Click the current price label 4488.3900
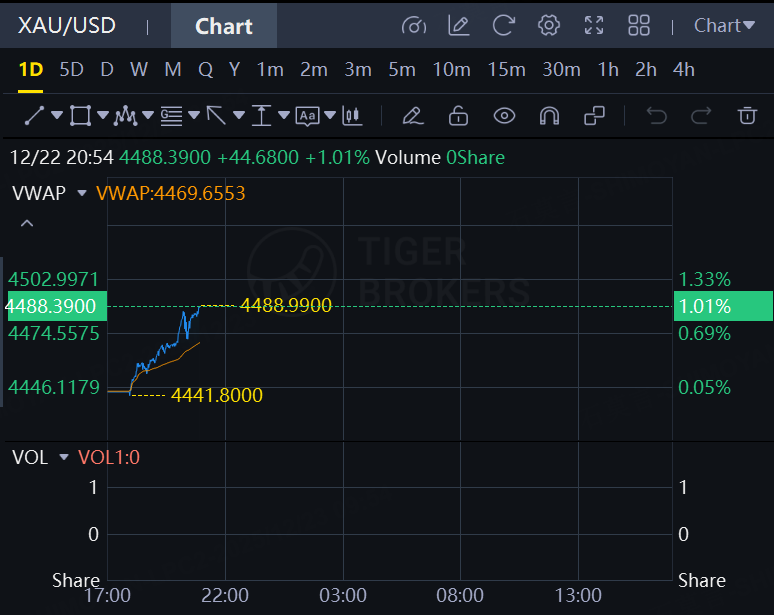The height and width of the screenshot is (615, 774). 57,306
